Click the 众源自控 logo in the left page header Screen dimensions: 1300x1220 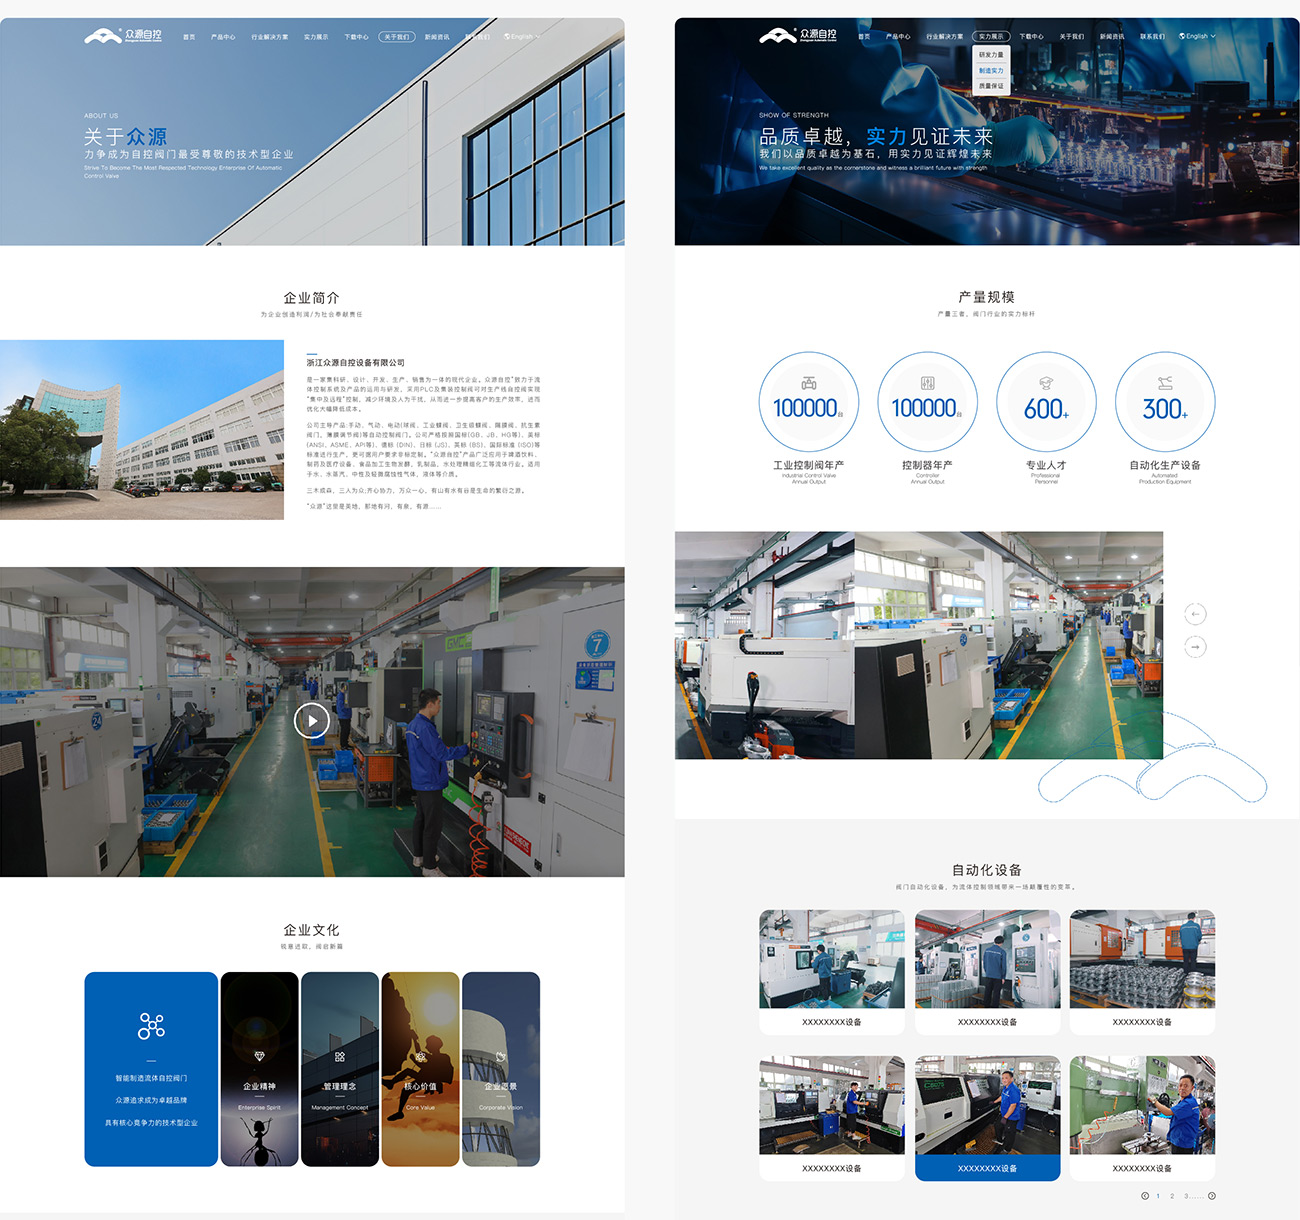122,36
